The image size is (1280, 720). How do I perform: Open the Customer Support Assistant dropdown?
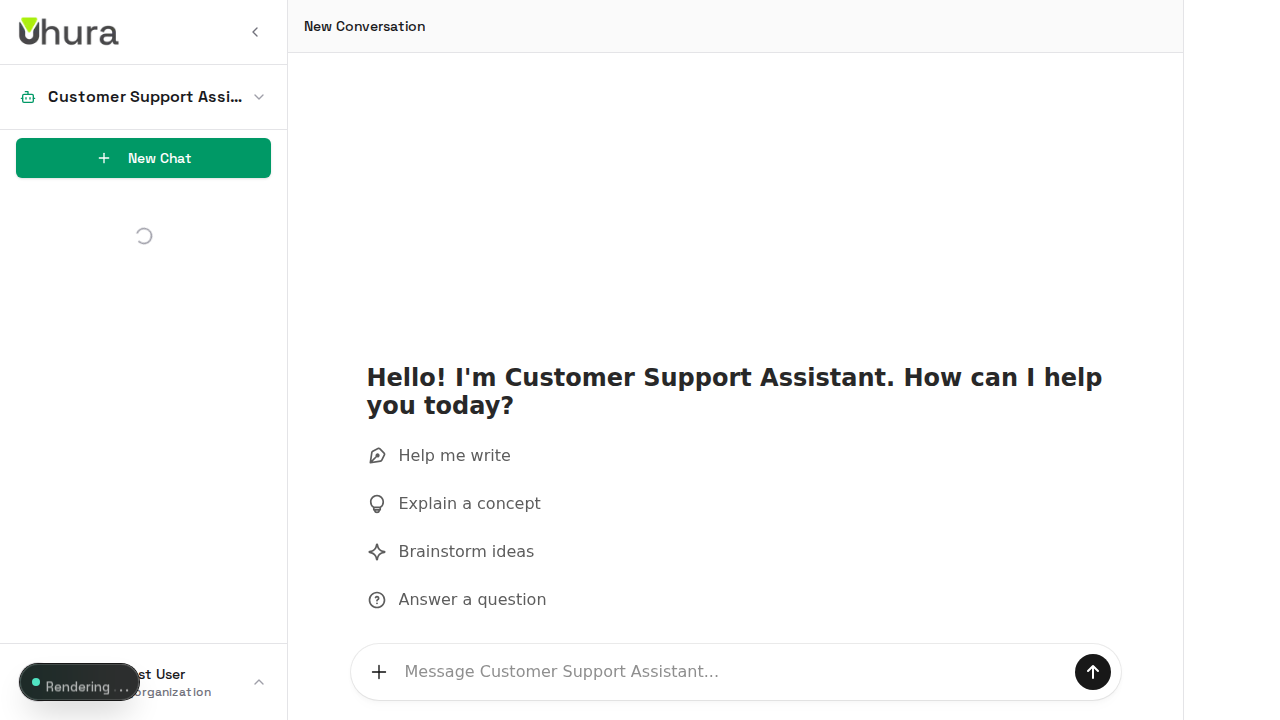(143, 96)
